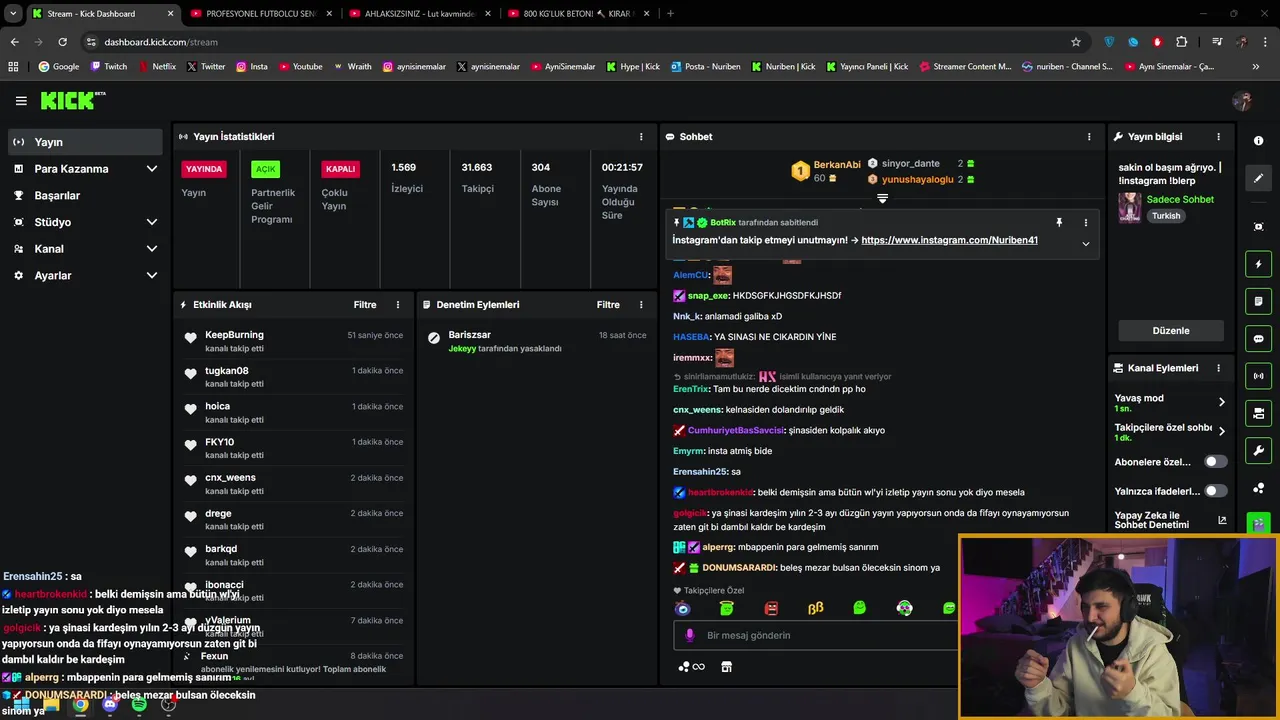Open Yayın İstatistikleri three-dot menu
The height and width of the screenshot is (720, 1280).
pos(641,137)
